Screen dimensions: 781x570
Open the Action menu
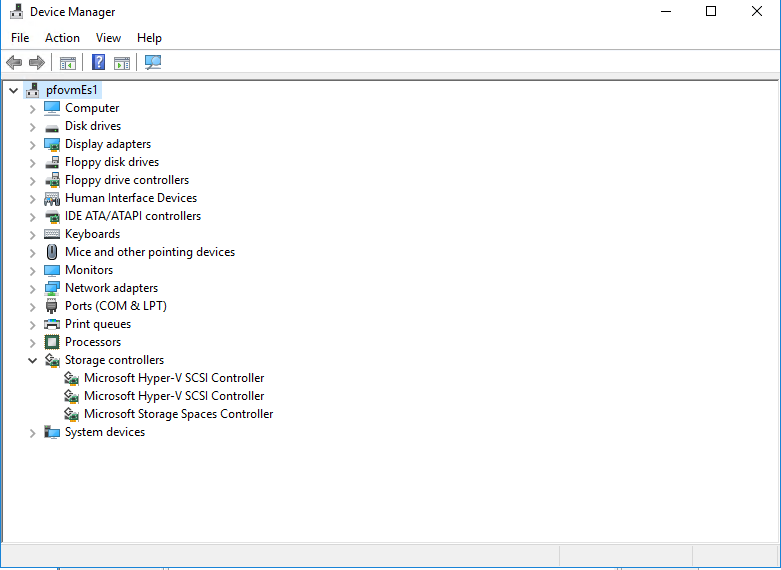pos(62,38)
